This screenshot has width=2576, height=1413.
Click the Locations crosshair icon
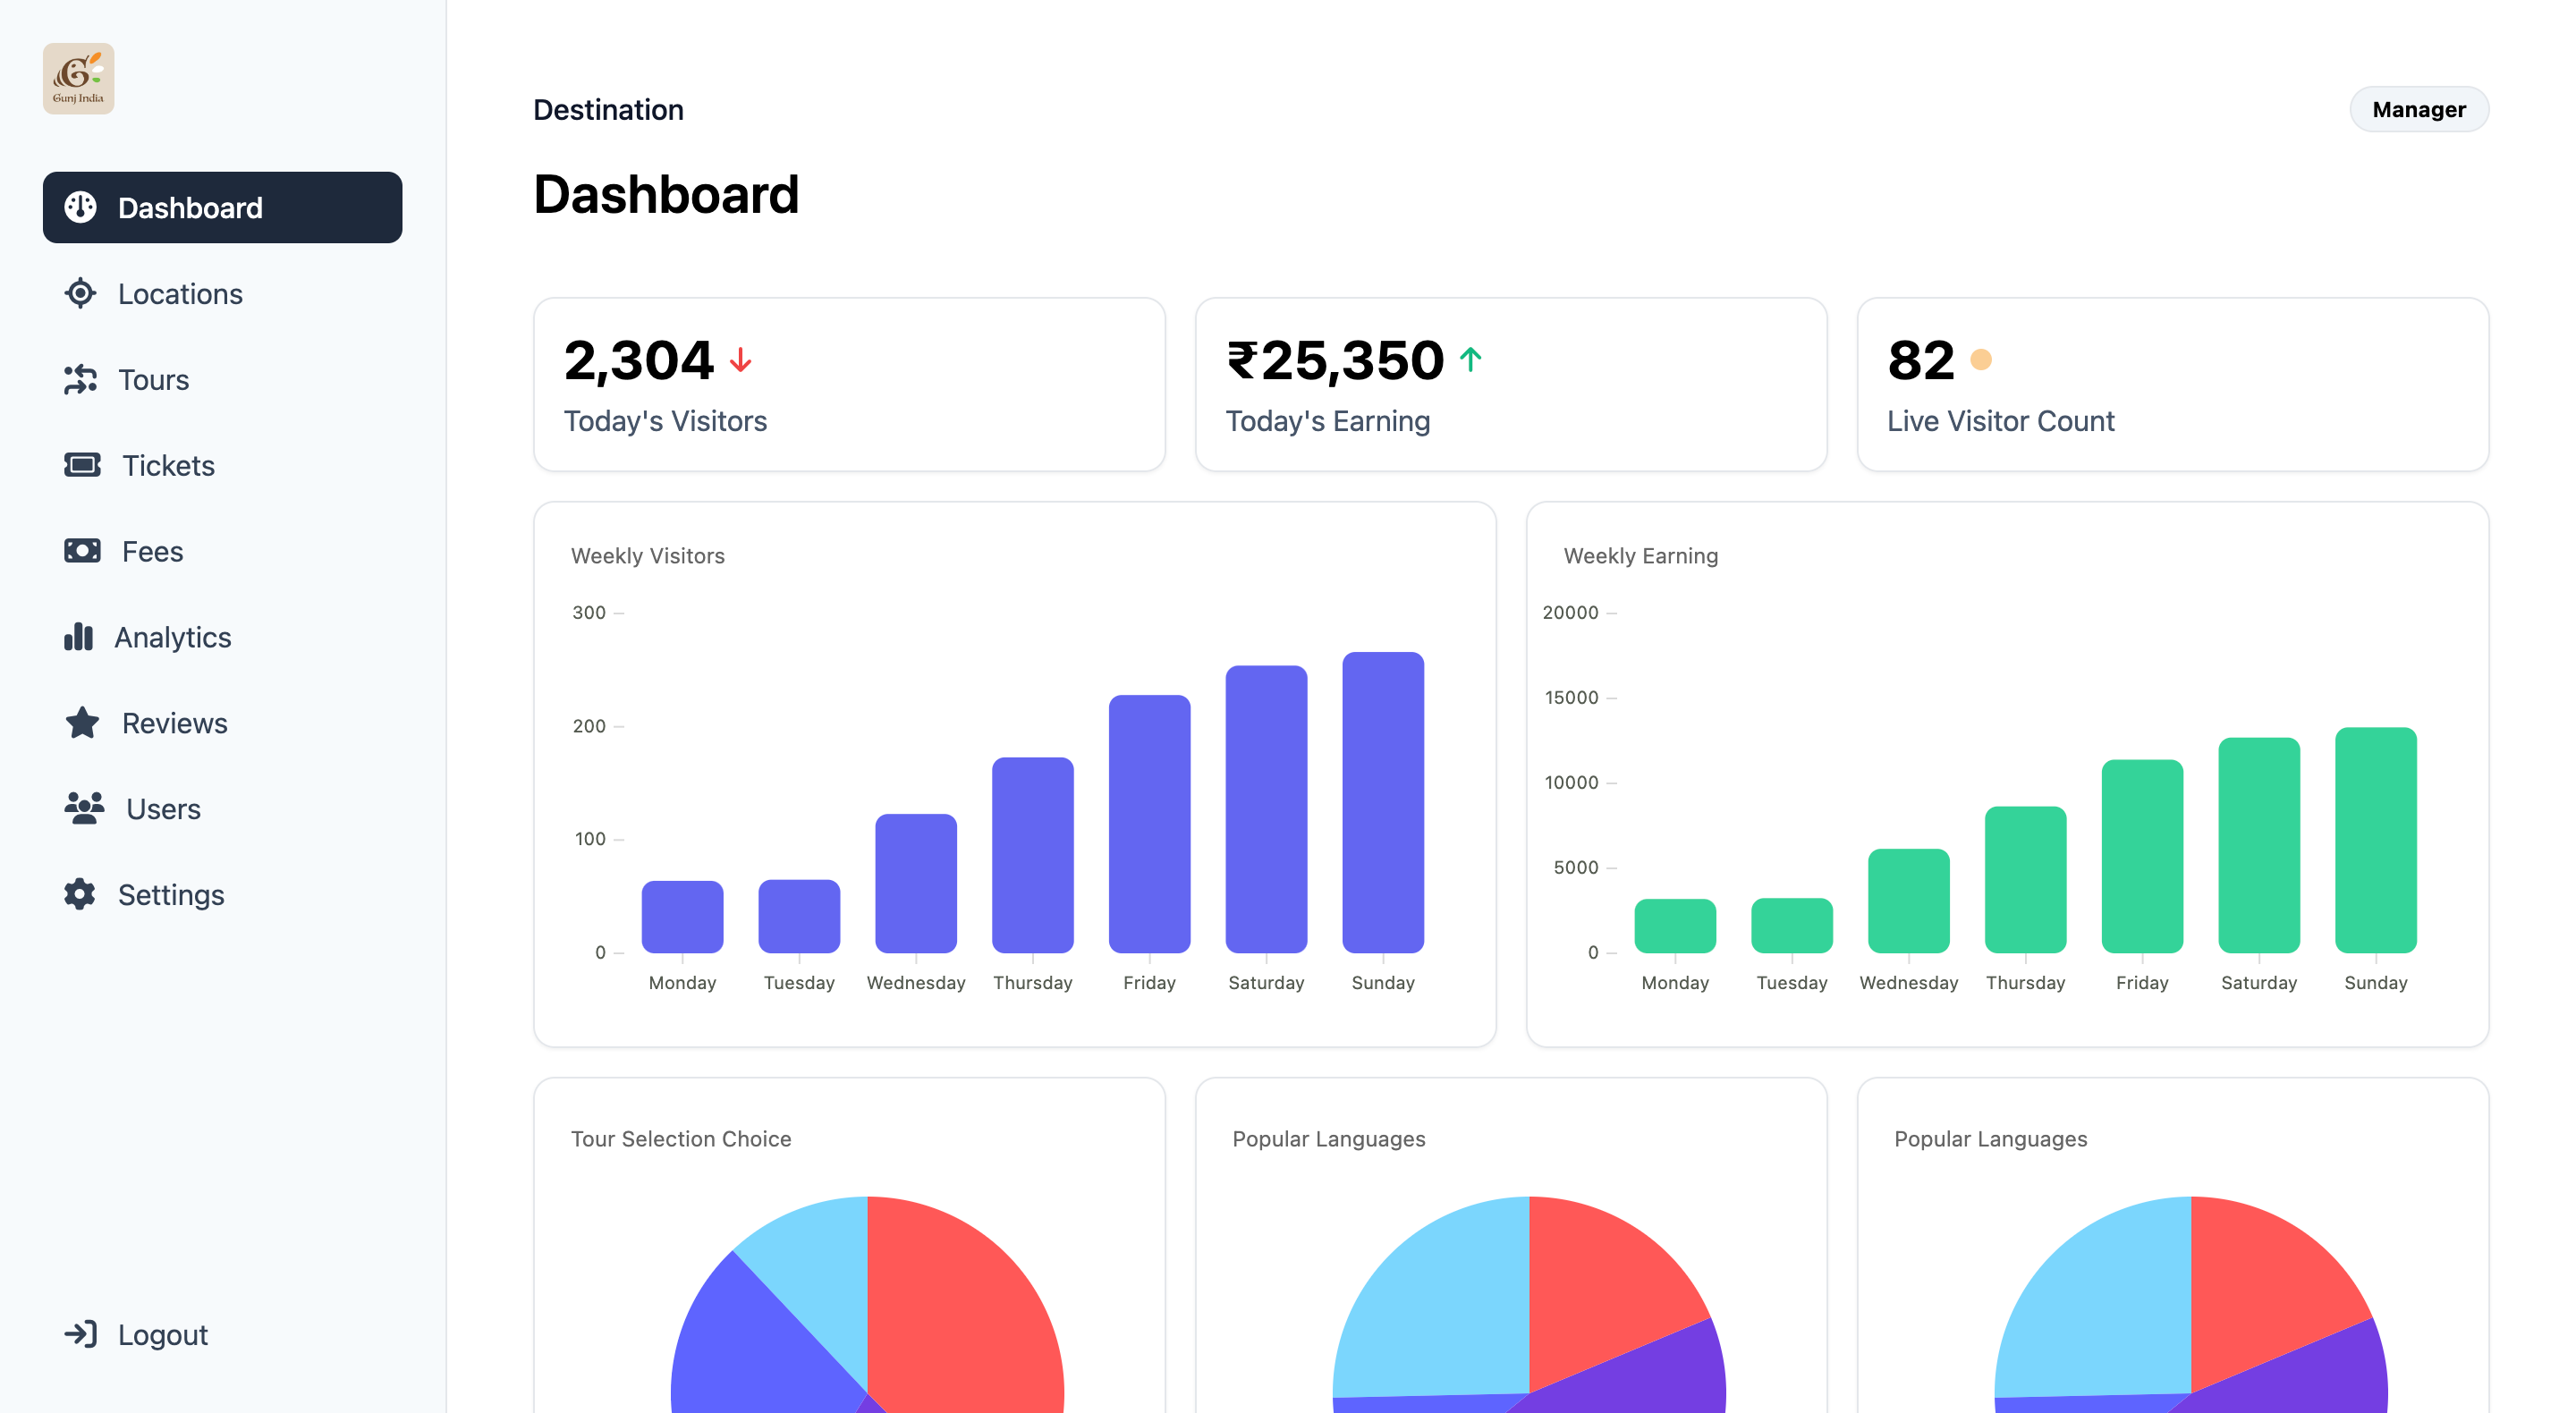coord(80,293)
